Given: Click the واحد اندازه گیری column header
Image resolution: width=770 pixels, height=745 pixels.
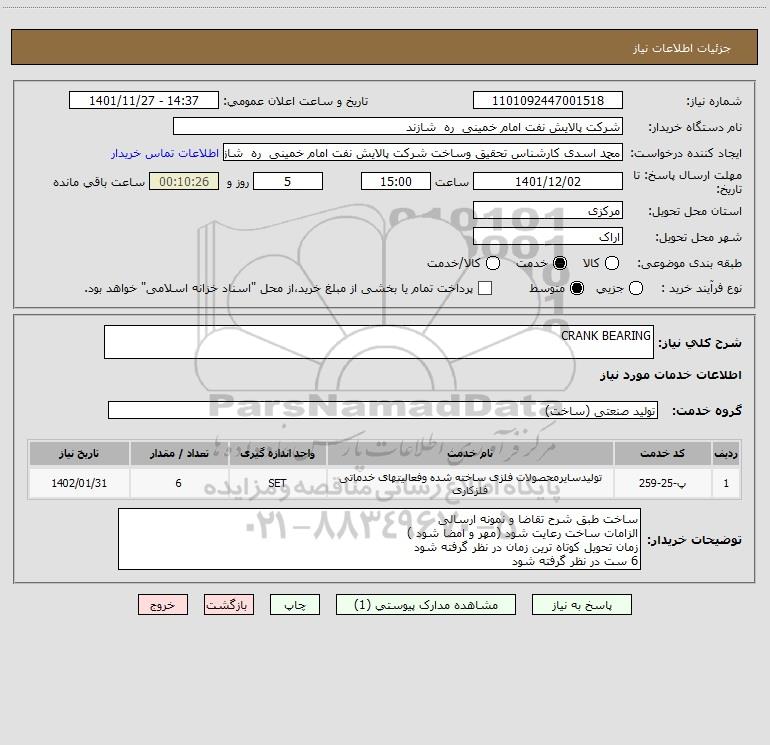Looking at the screenshot, I should [x=277, y=453].
